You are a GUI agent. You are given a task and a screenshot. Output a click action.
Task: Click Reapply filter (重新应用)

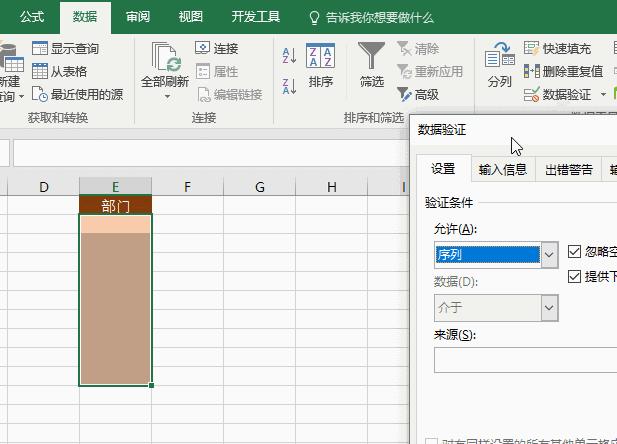click(x=430, y=71)
